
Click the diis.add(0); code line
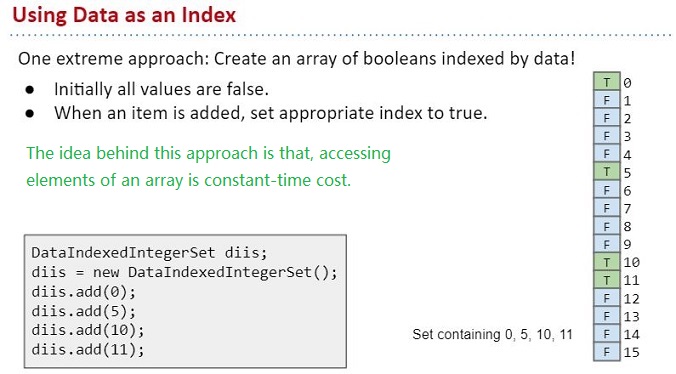coord(84,292)
